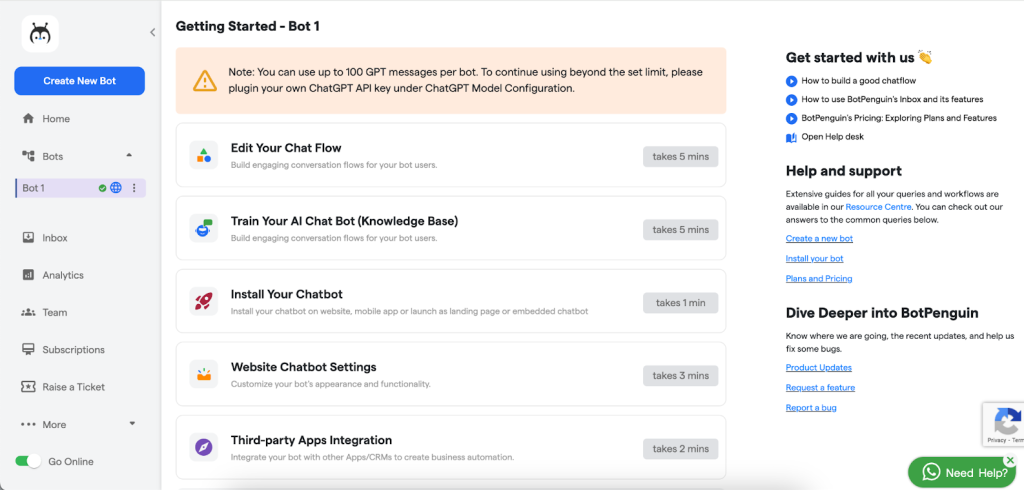Click the BotPenguin logo icon
1024x490 pixels.
click(x=40, y=34)
